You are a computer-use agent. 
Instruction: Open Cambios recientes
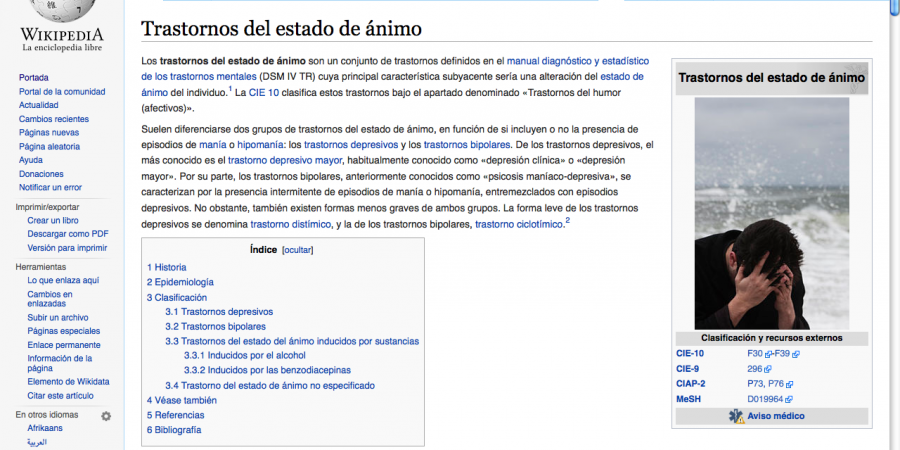click(54, 119)
